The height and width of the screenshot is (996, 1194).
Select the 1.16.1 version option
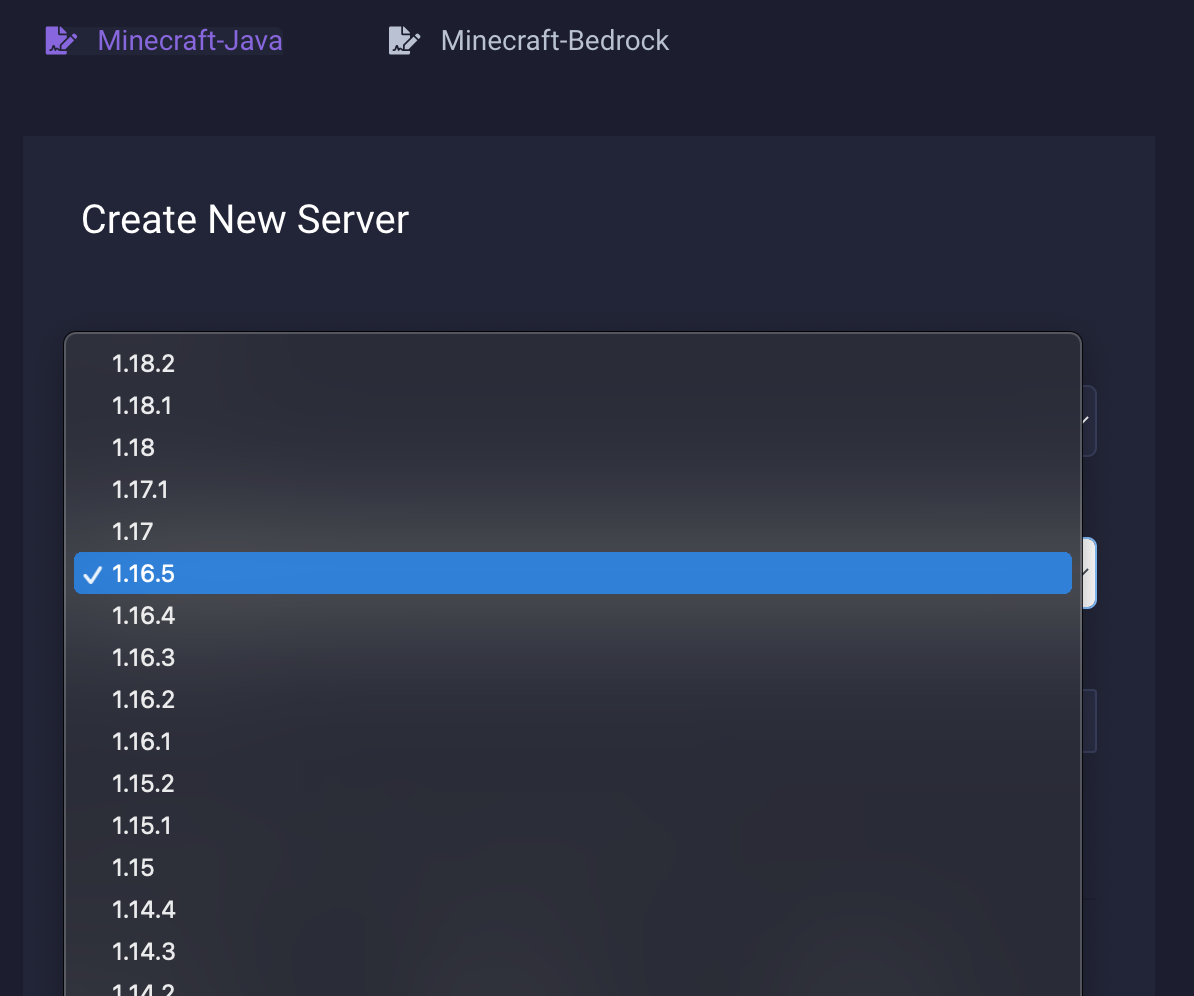(142, 742)
